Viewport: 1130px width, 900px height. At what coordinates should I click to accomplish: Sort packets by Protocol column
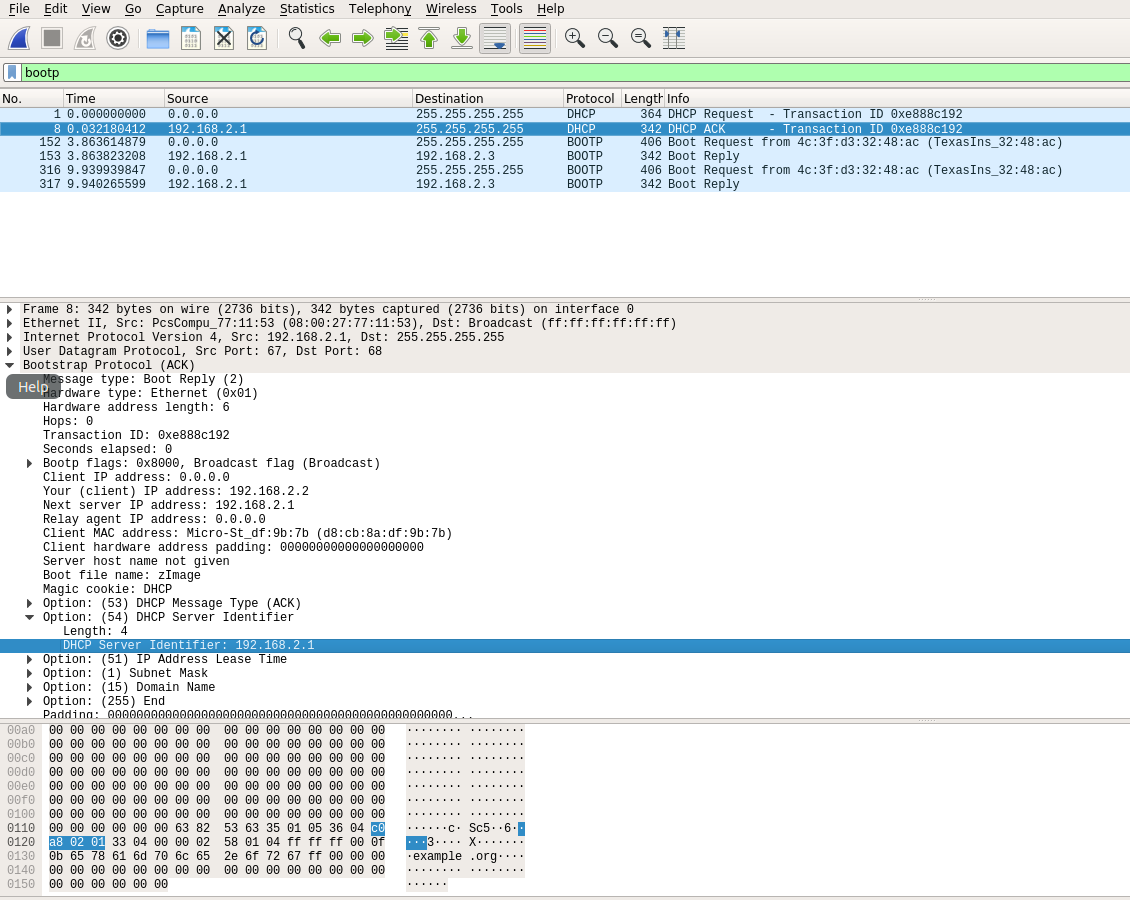coord(592,99)
